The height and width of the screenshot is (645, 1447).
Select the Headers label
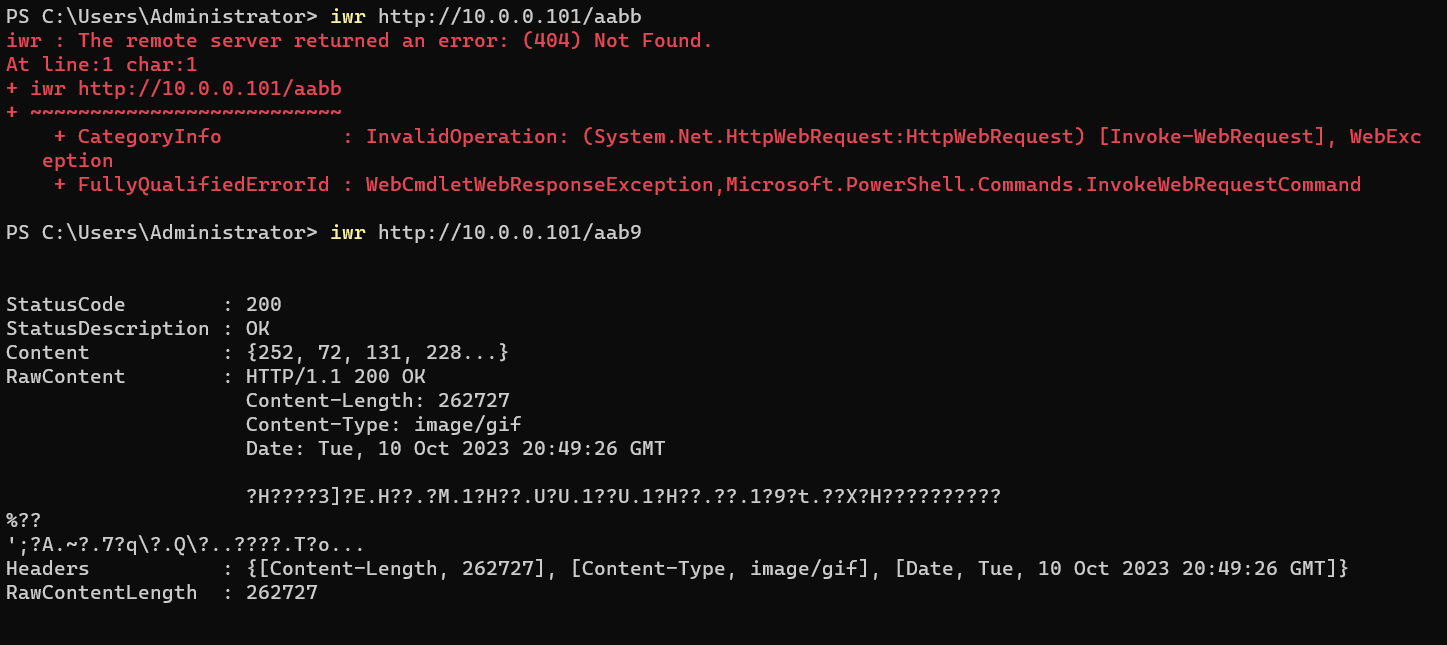[x=47, y=569]
